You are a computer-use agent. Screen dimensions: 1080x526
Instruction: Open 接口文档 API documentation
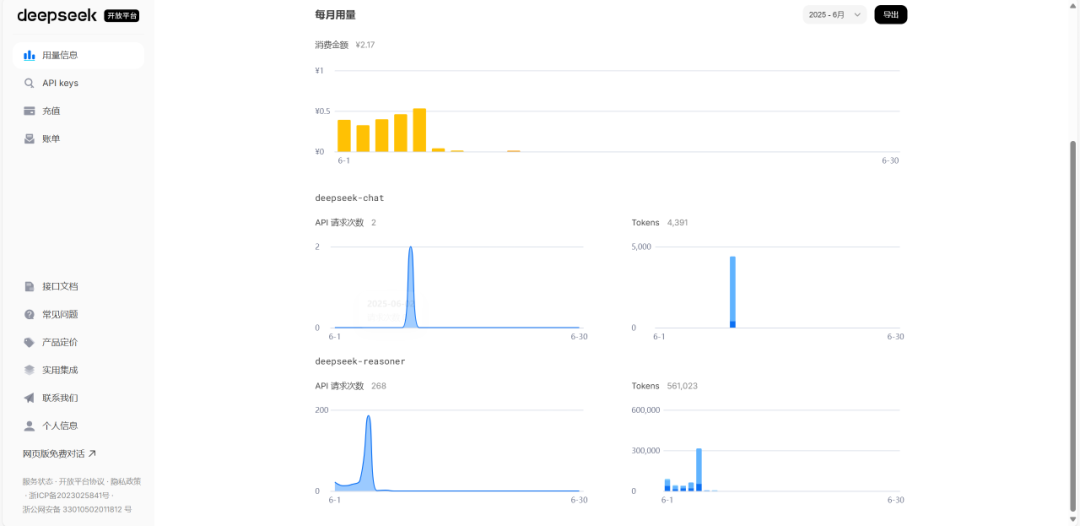pos(78,286)
